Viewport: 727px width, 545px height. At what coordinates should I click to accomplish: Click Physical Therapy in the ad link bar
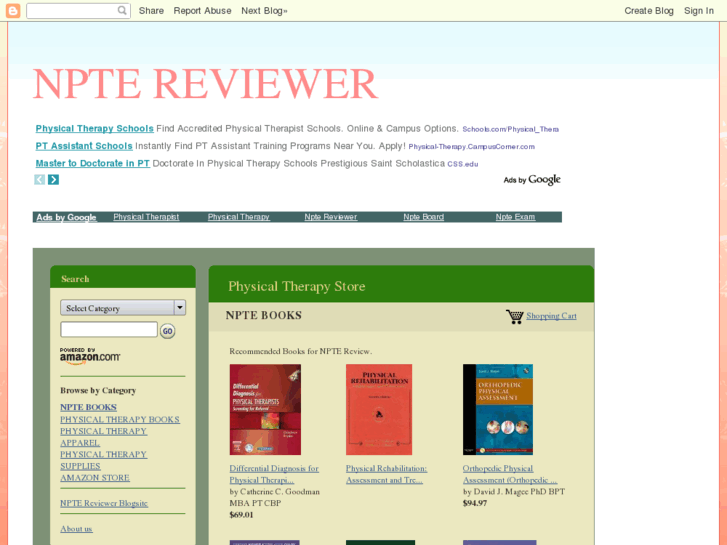(x=238, y=217)
